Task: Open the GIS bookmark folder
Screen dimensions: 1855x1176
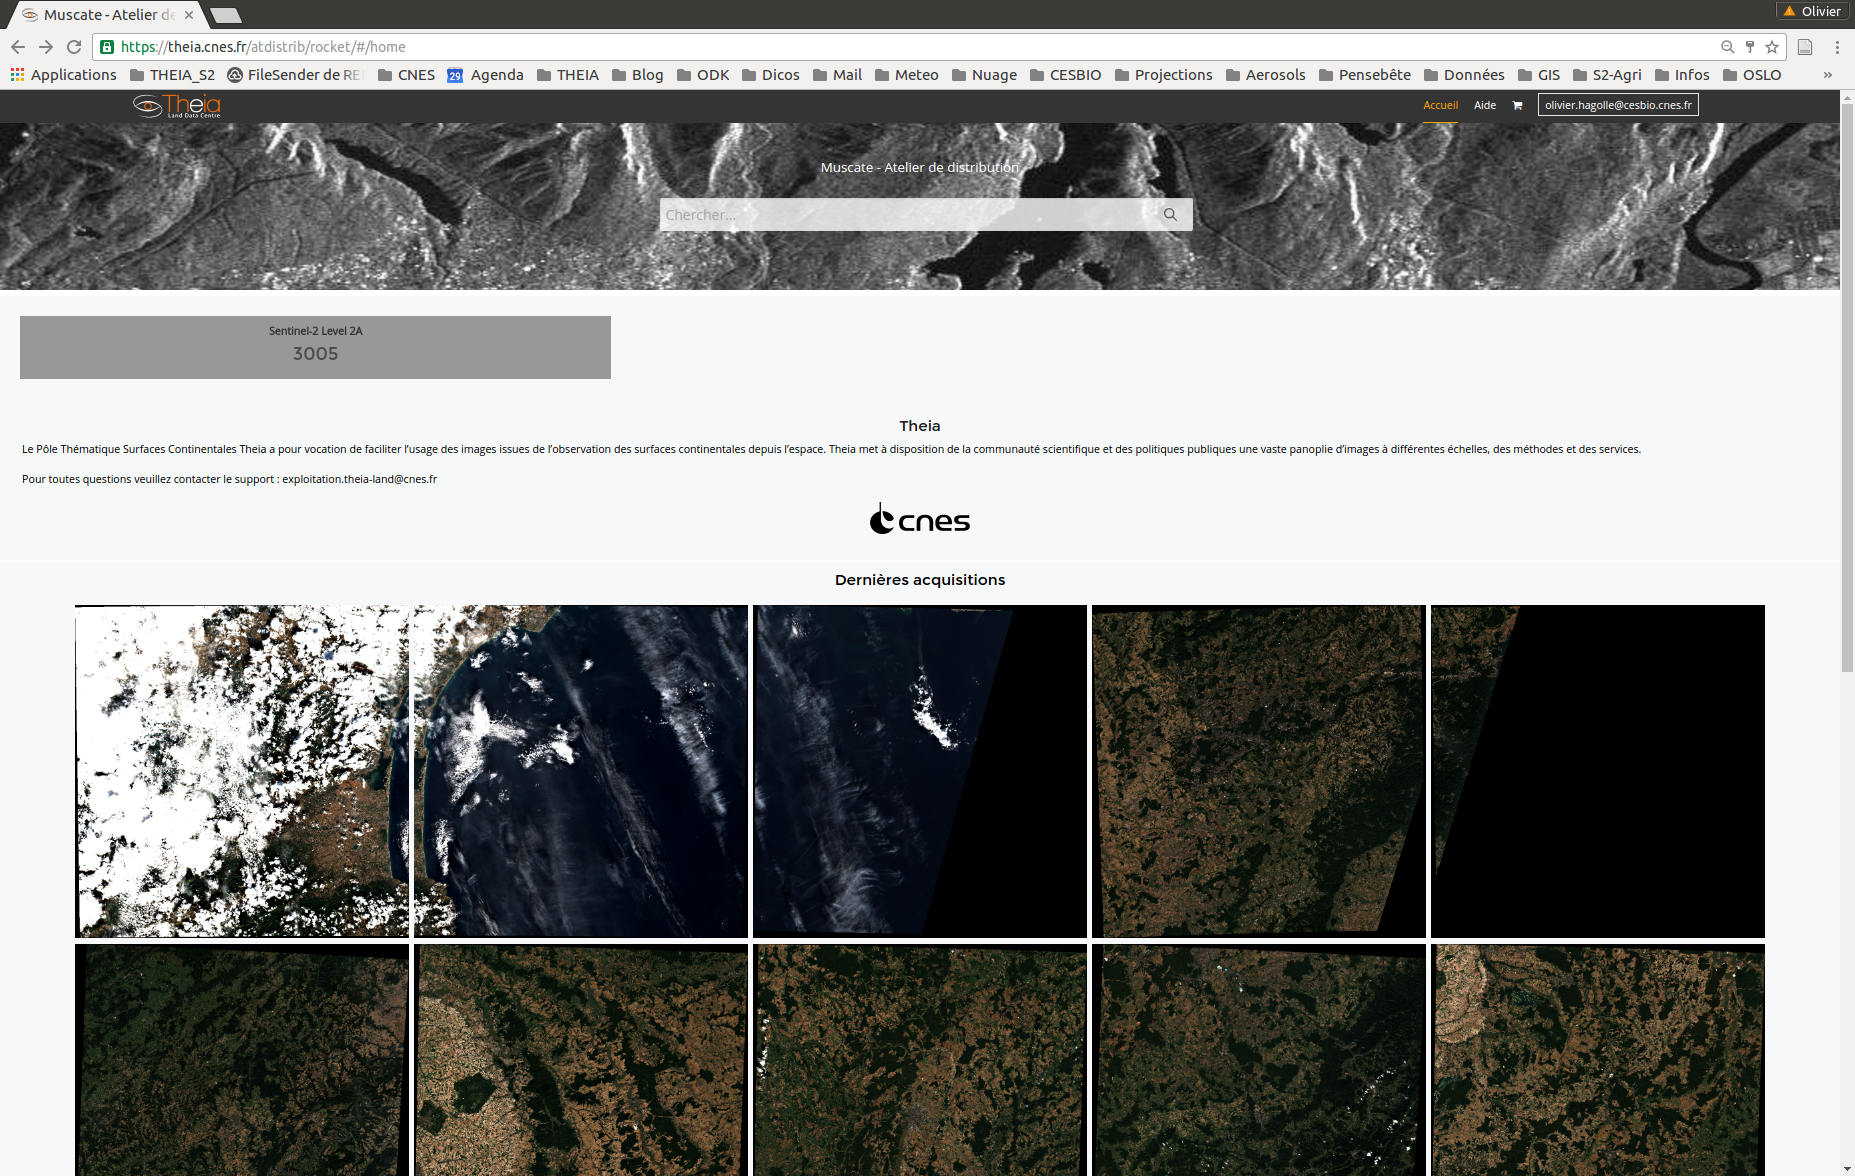Action: point(1538,75)
